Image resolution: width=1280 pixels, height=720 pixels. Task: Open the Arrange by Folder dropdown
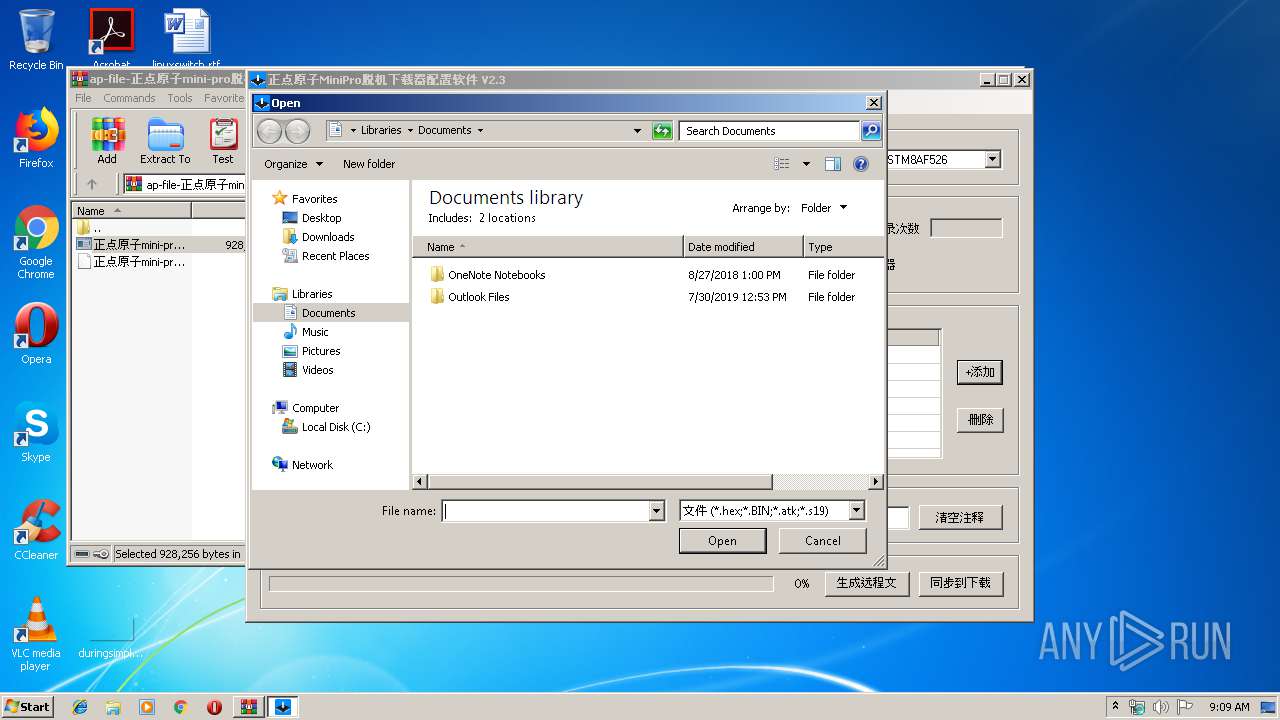tap(824, 208)
